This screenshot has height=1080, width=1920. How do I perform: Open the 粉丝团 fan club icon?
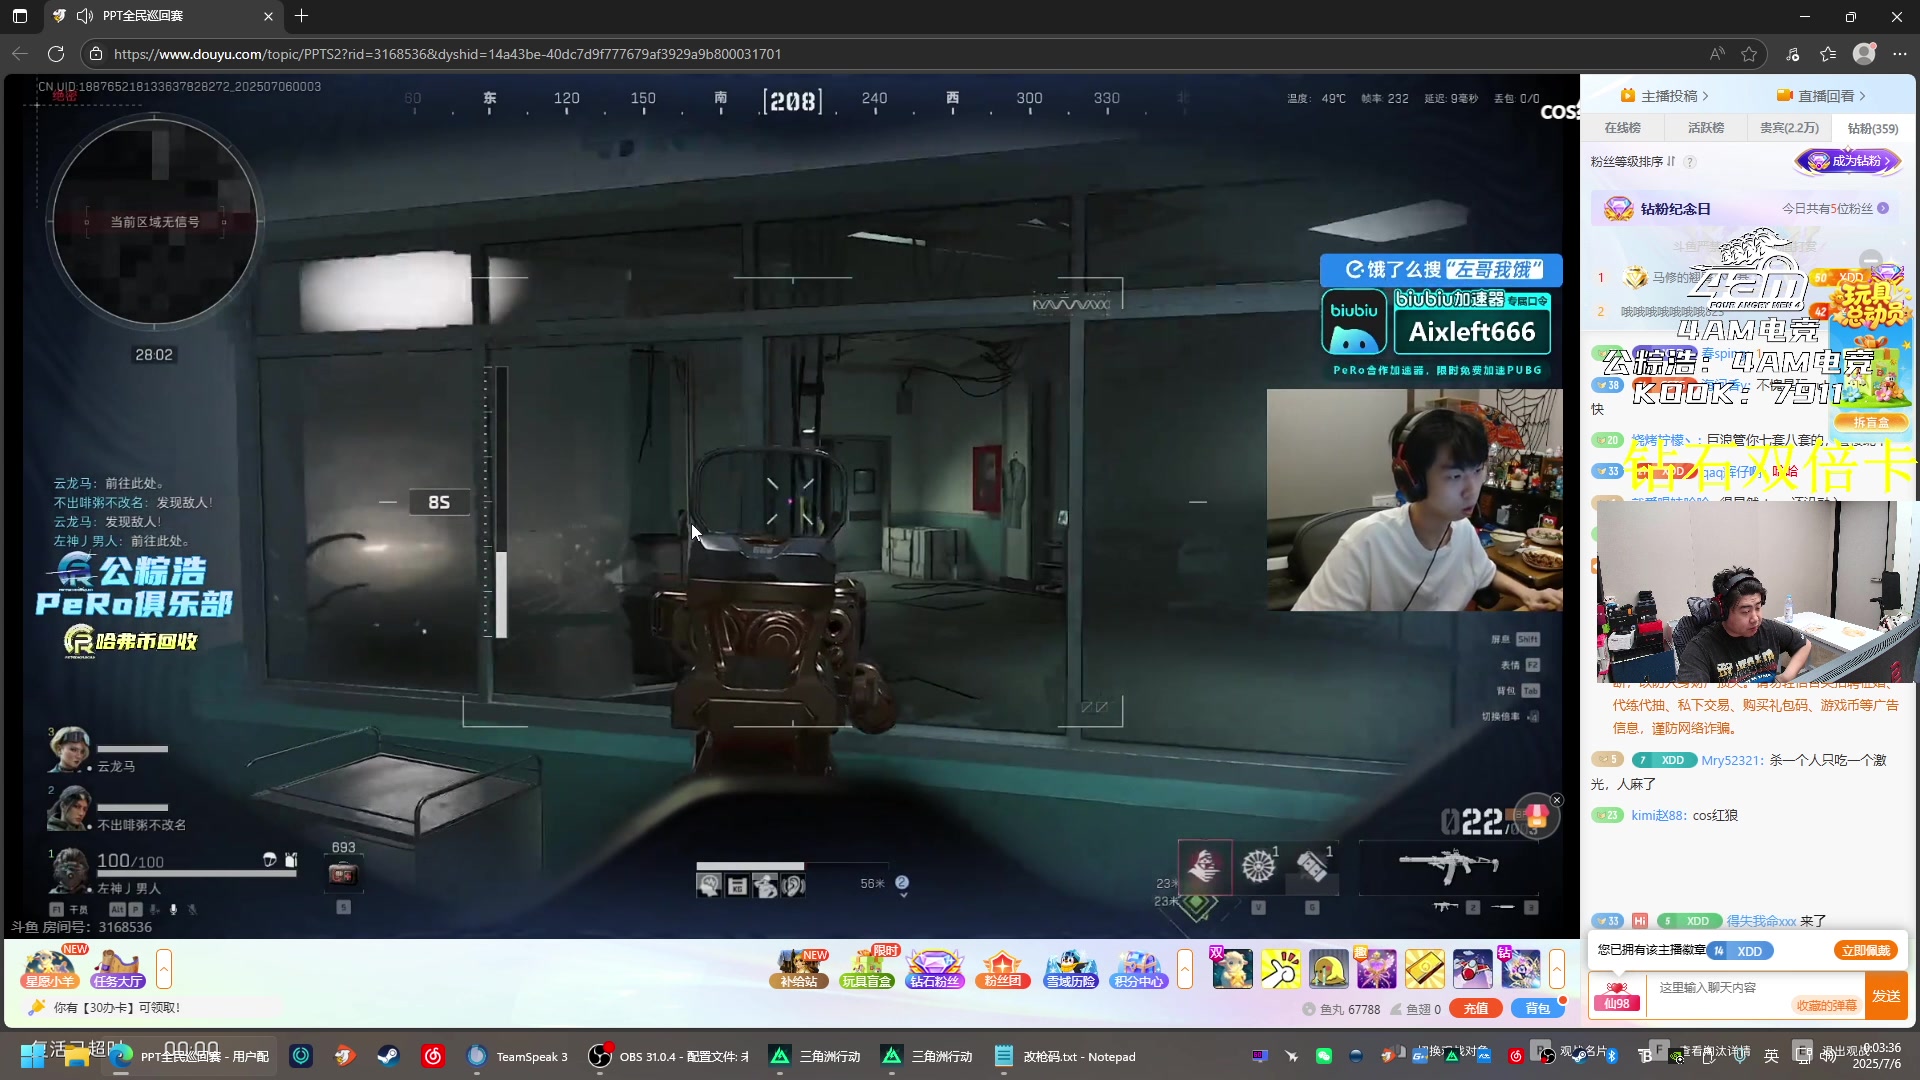[x=1002, y=968]
